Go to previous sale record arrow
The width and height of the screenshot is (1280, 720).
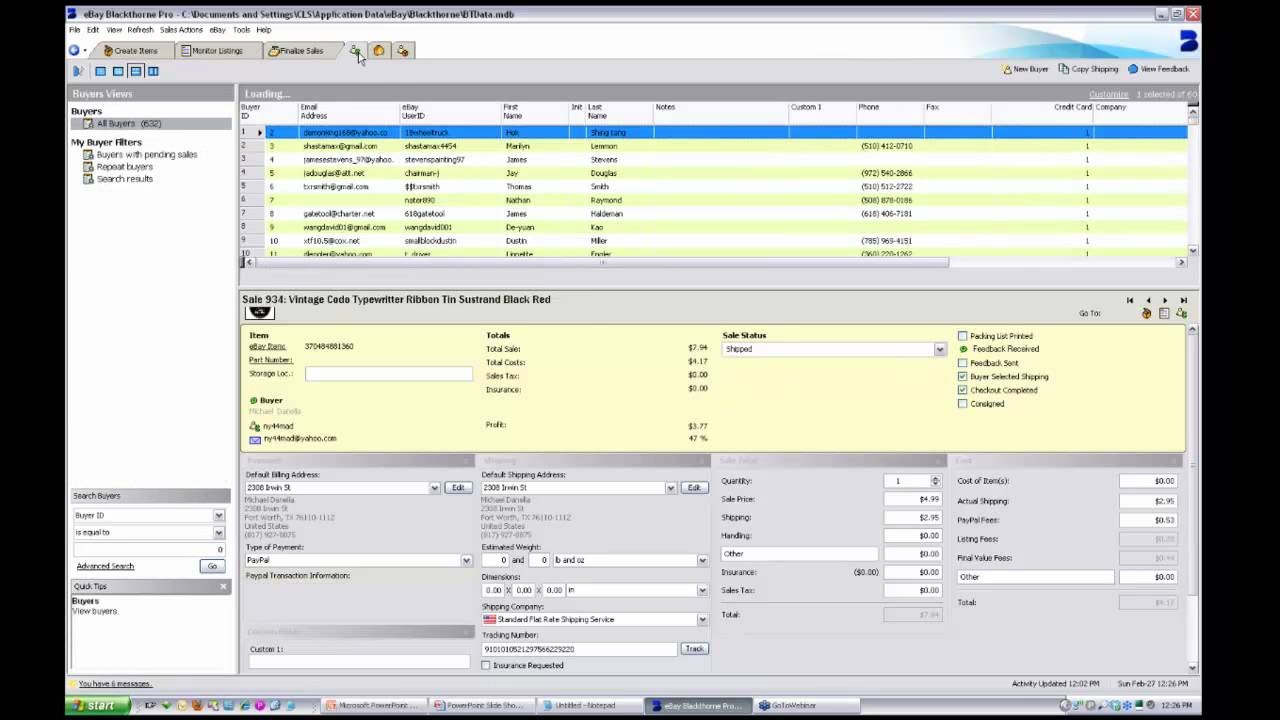coord(1148,300)
